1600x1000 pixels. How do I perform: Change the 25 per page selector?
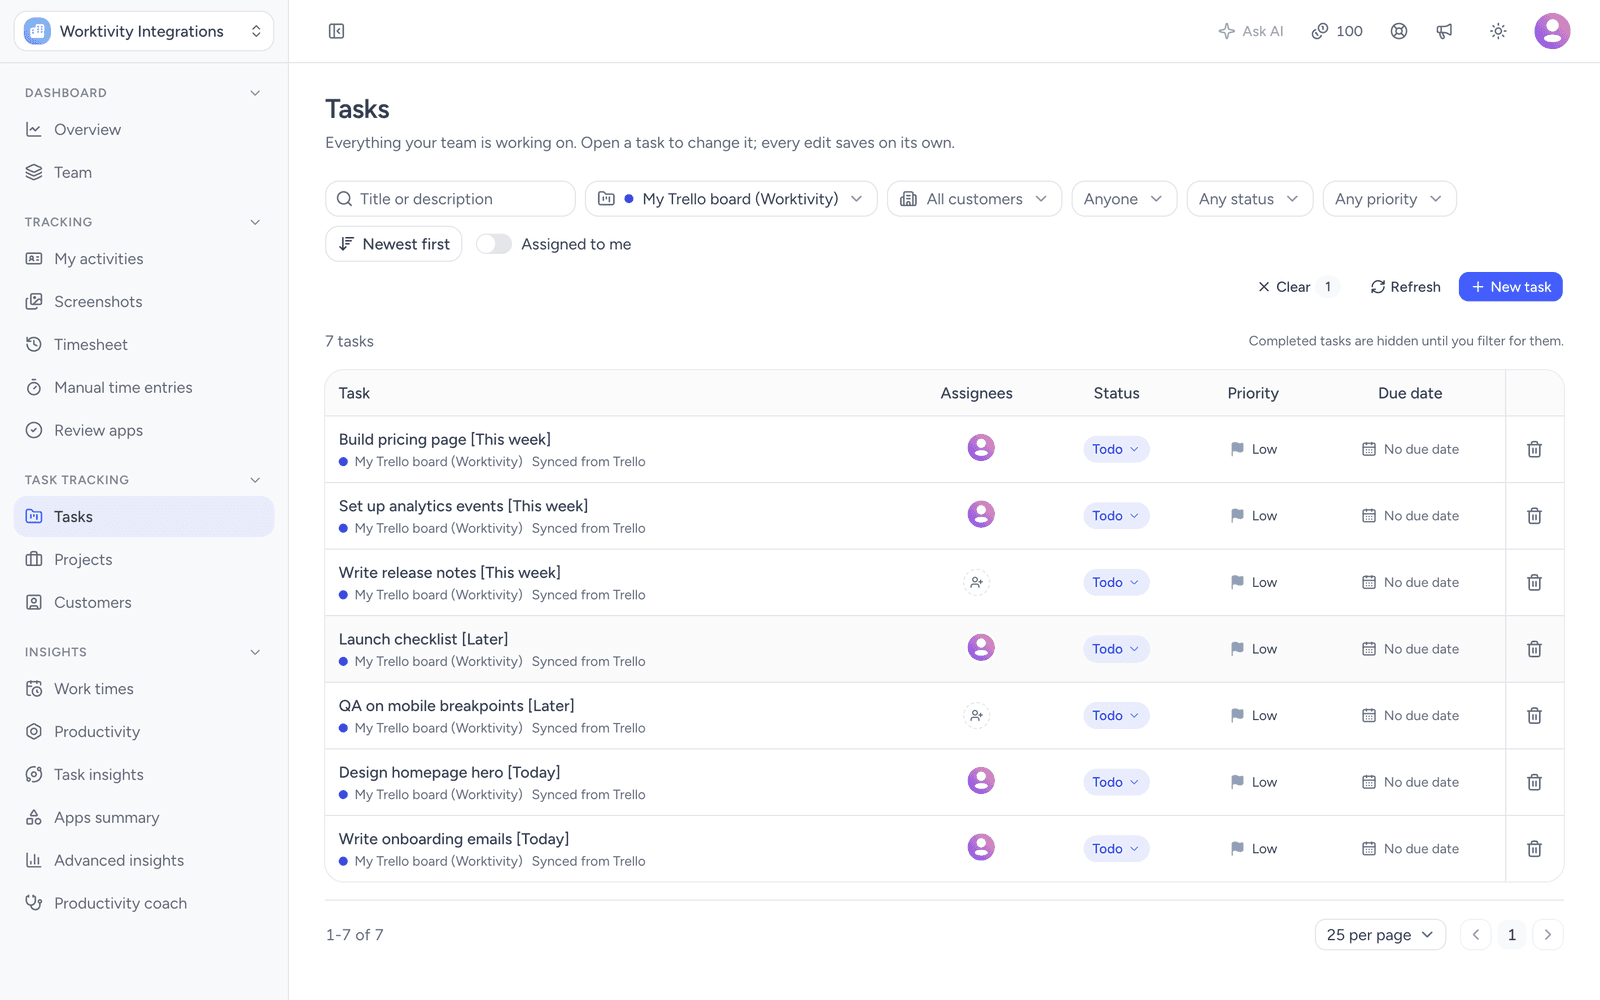click(x=1380, y=935)
